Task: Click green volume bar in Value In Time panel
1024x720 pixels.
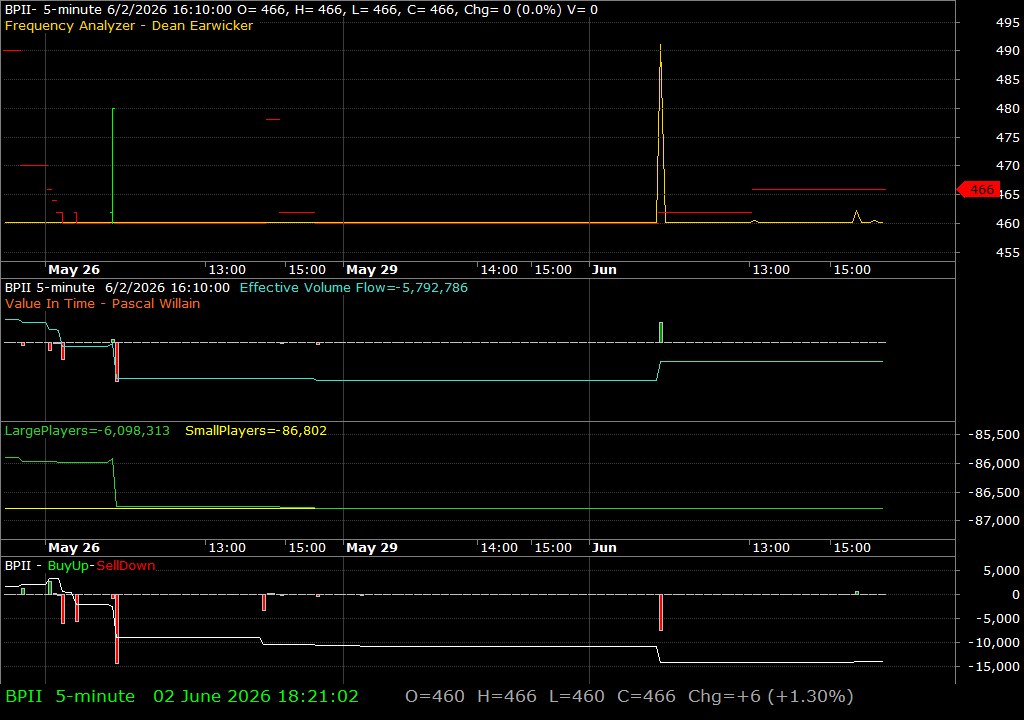Action: click(661, 332)
